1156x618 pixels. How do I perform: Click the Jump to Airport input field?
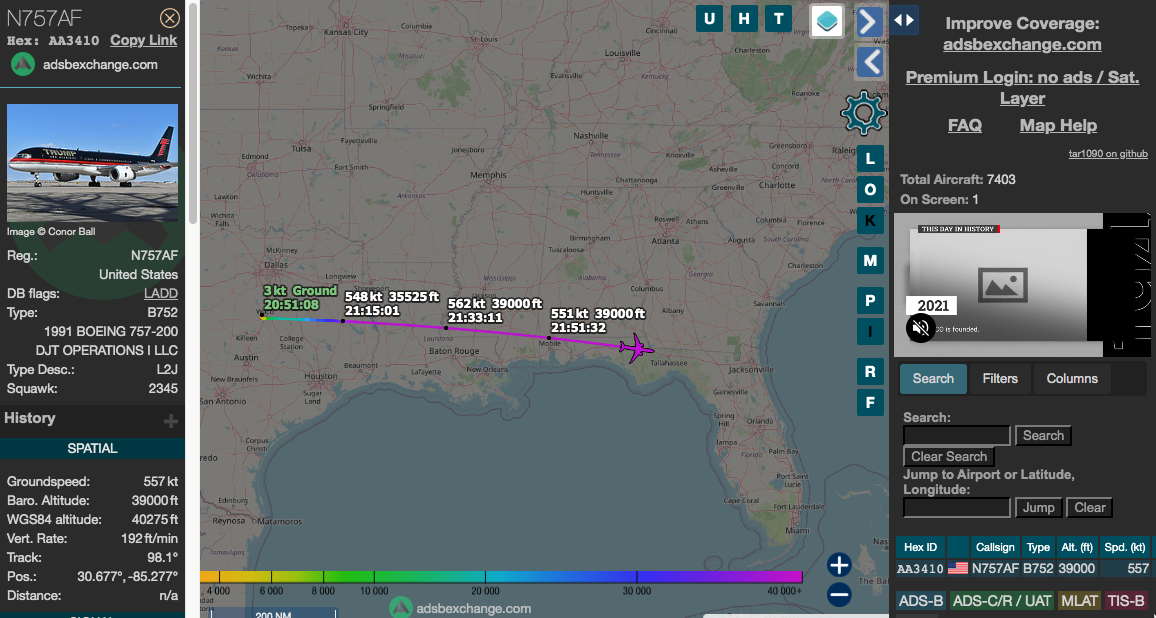956,507
